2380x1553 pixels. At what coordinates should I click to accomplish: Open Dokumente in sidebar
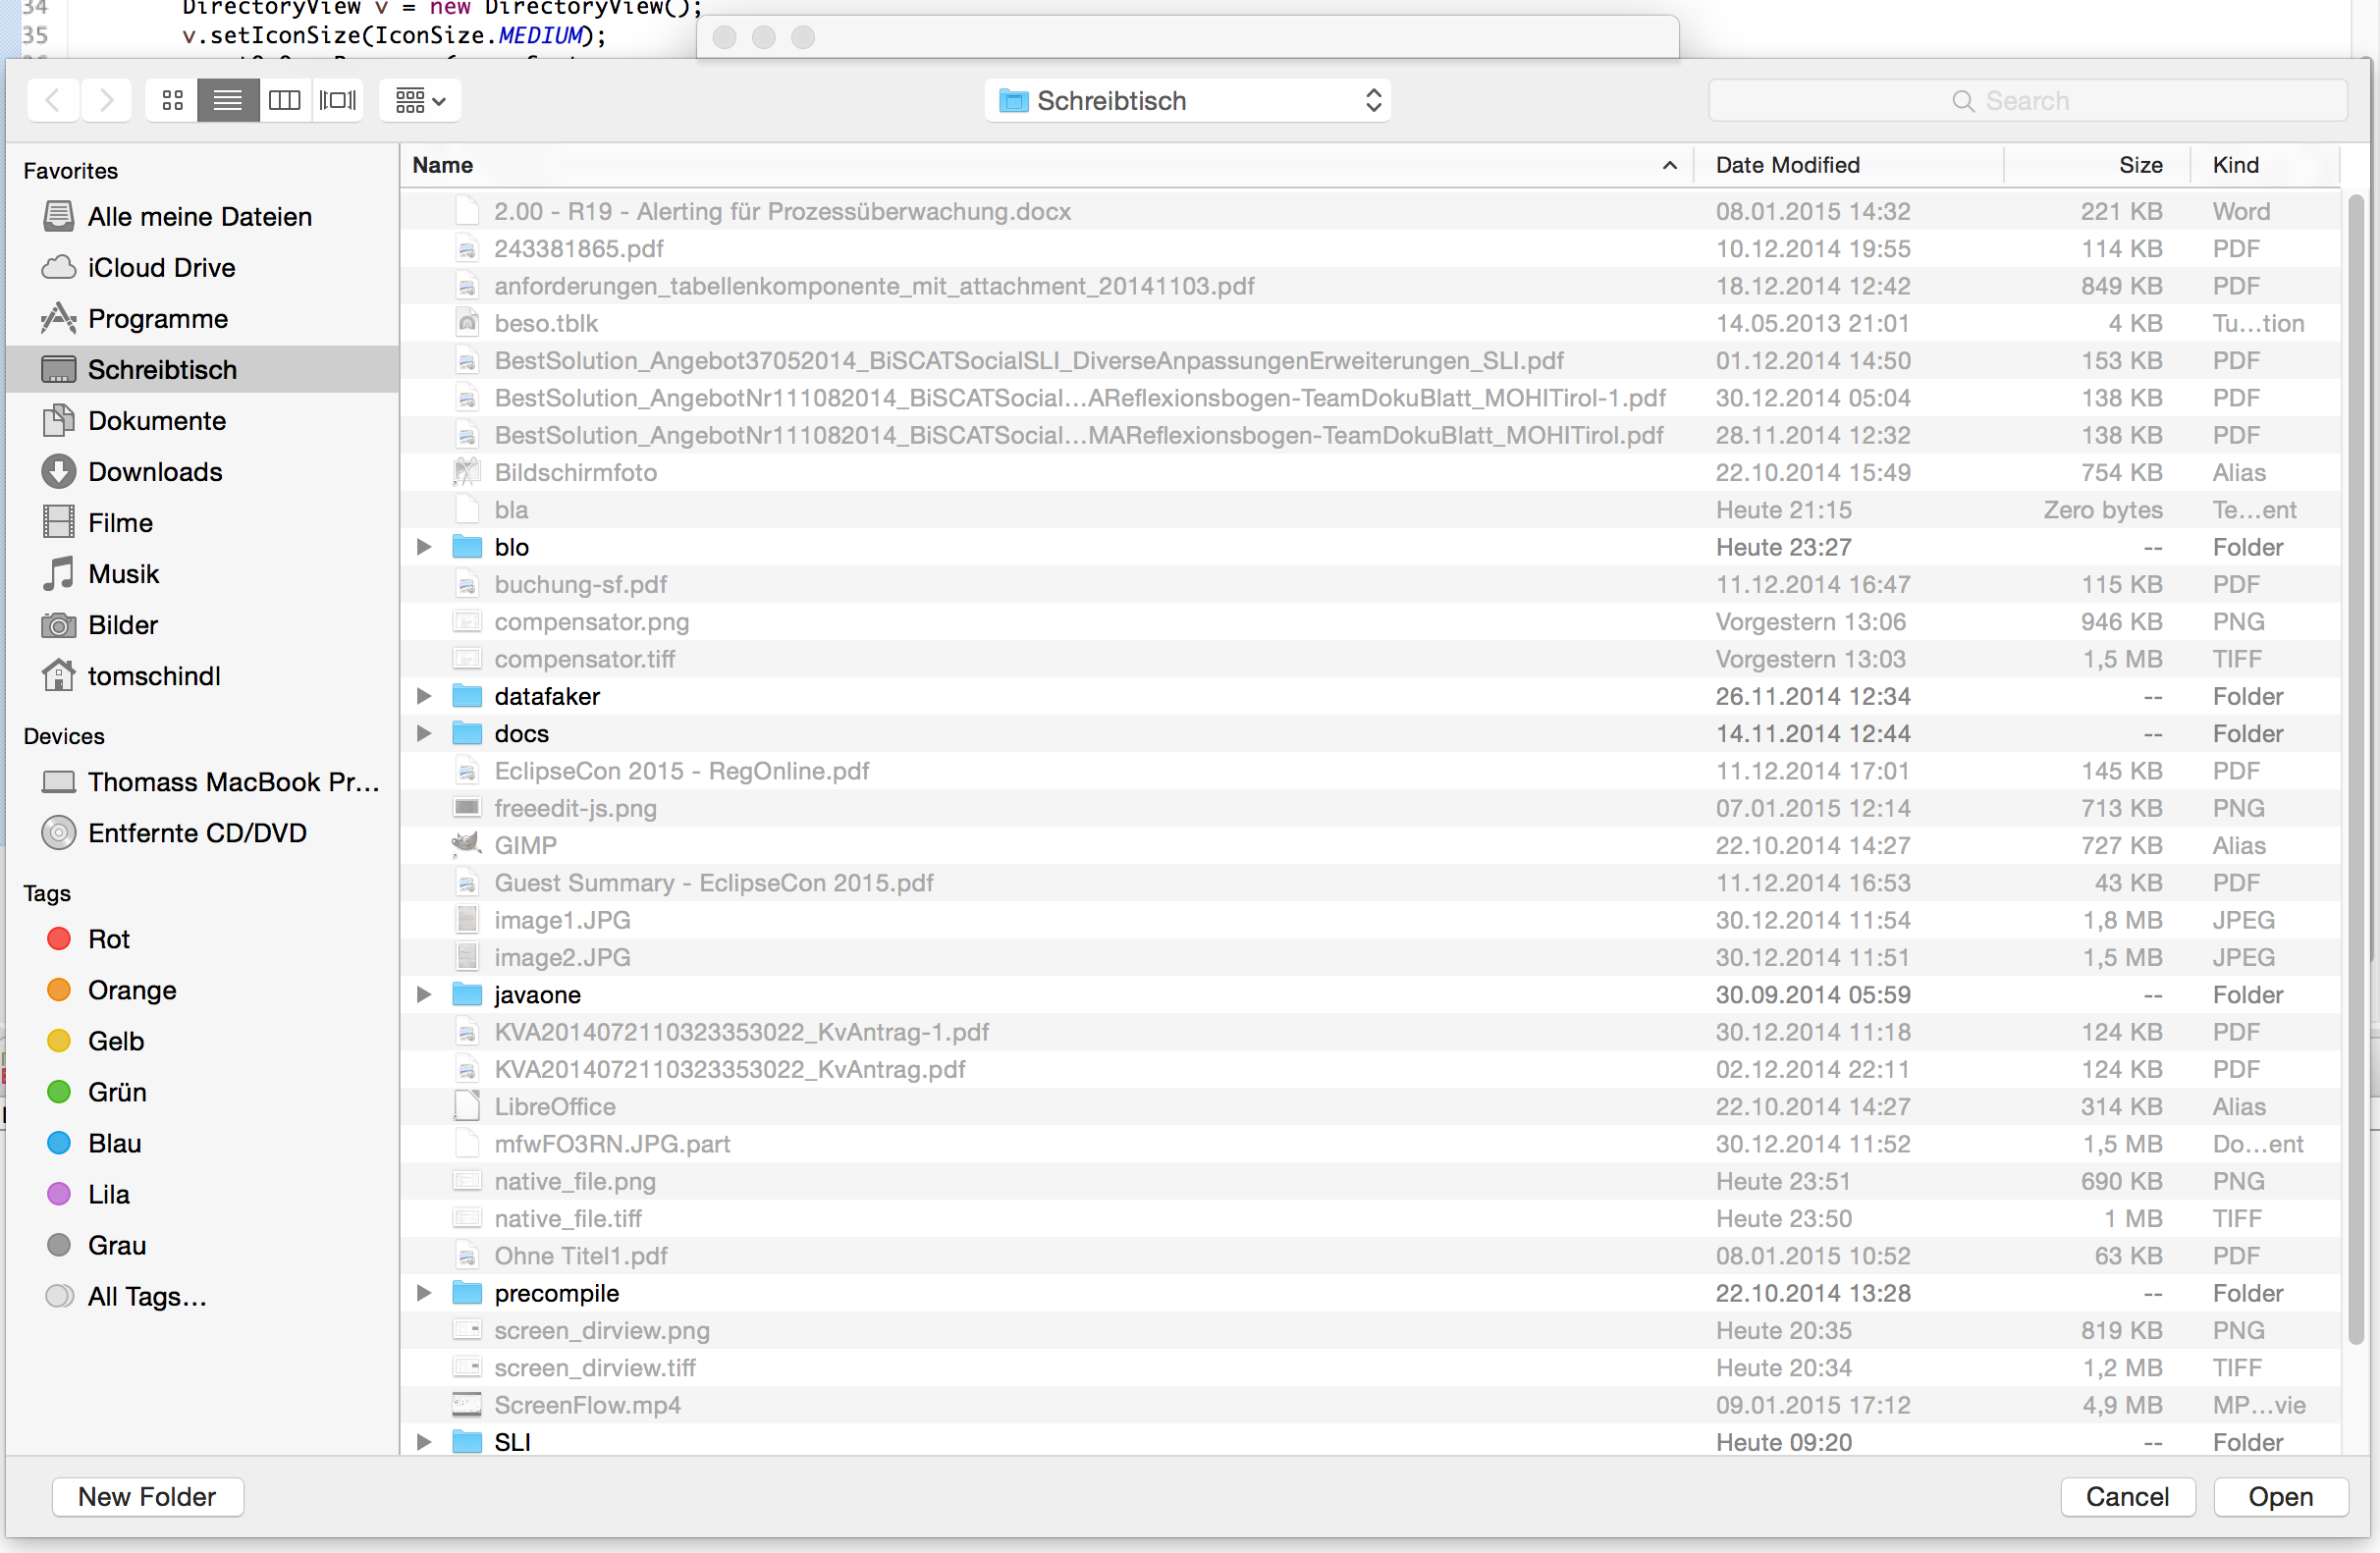[200, 421]
